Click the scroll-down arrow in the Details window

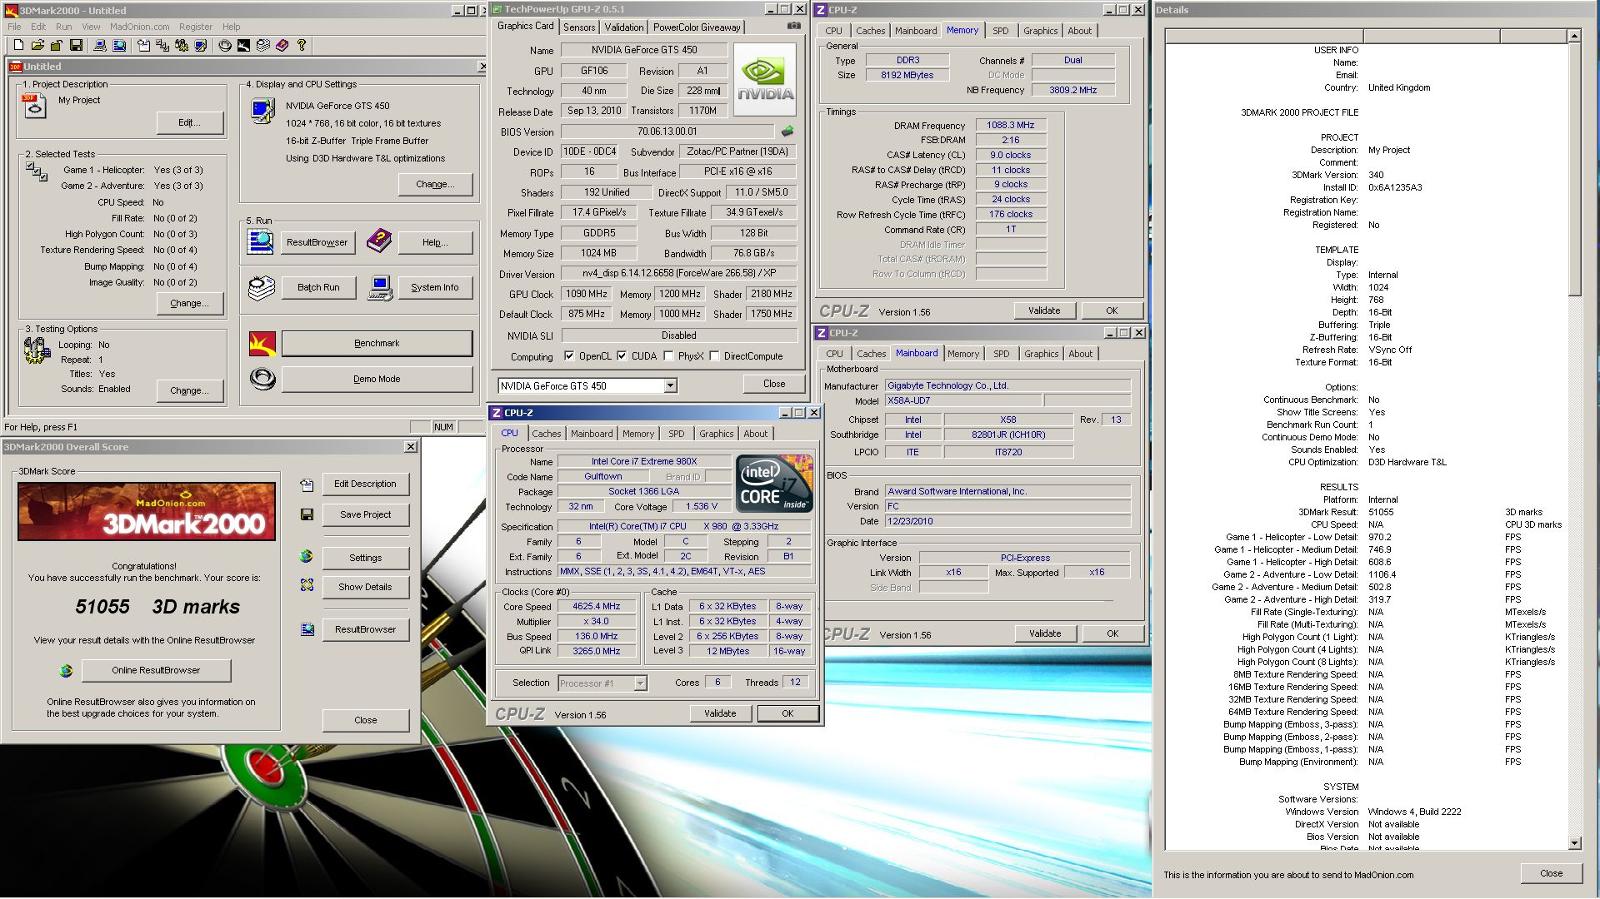point(1574,843)
